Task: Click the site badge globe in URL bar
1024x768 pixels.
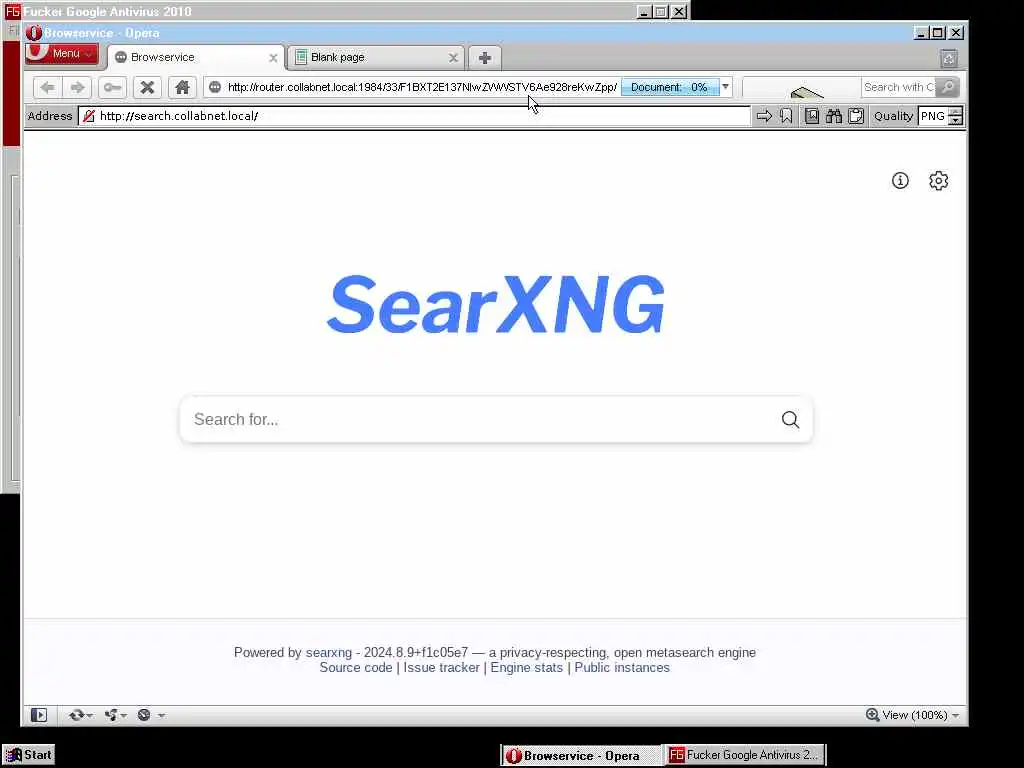Action: pyautogui.click(x=215, y=87)
